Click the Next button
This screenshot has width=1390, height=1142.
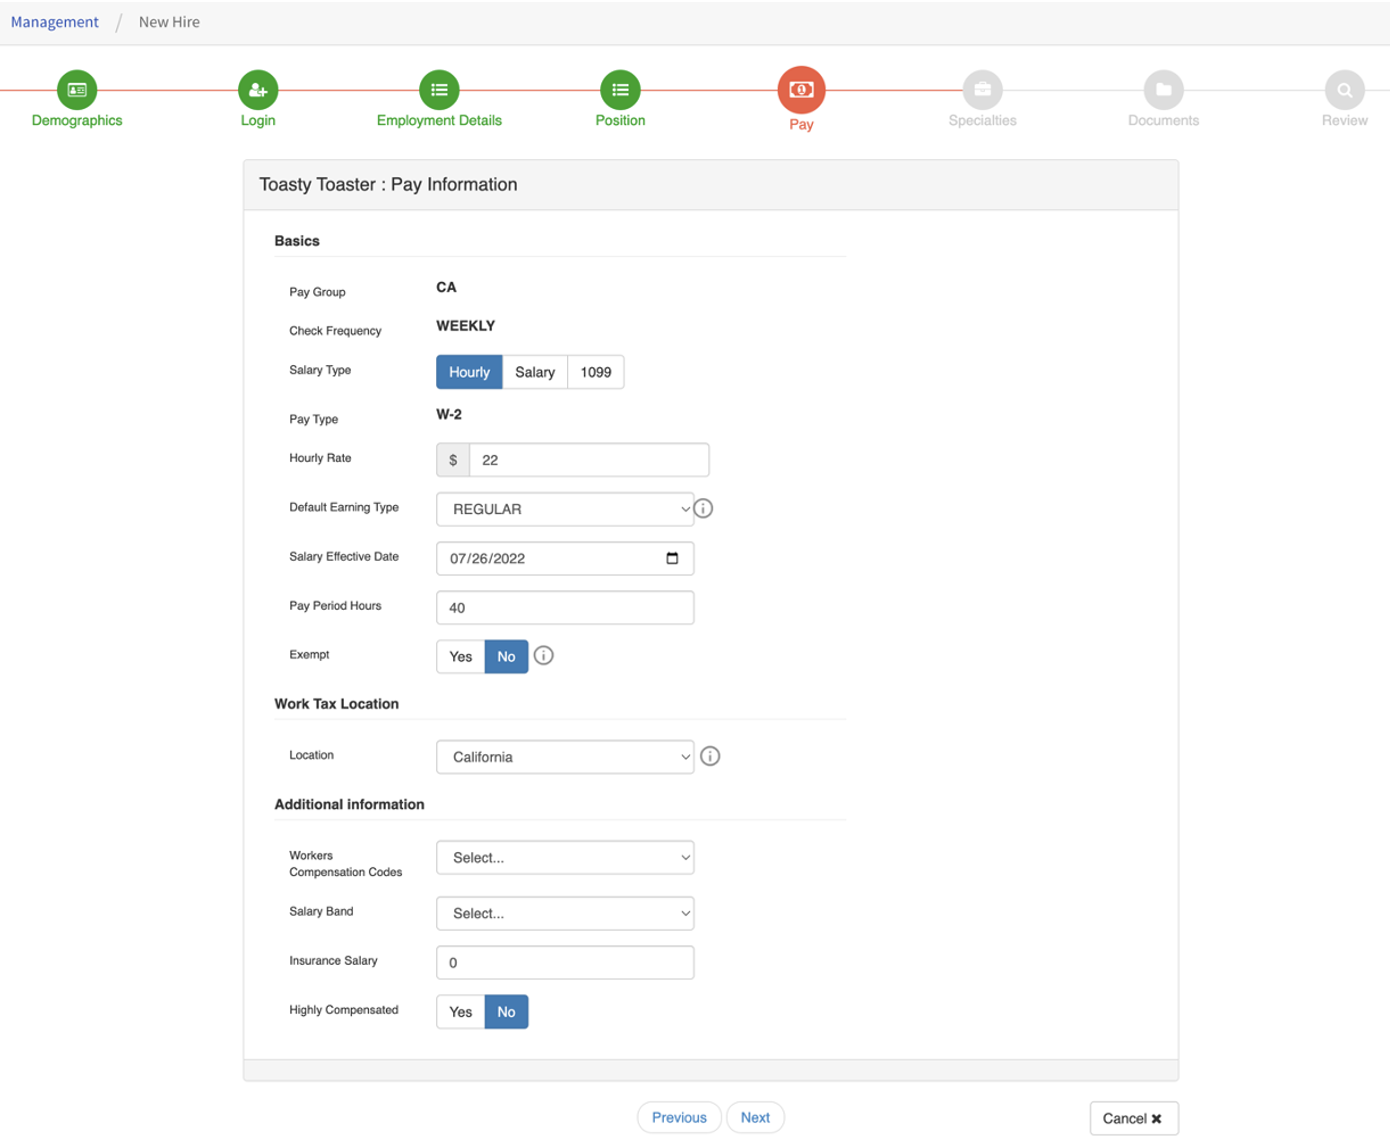[x=755, y=1117]
